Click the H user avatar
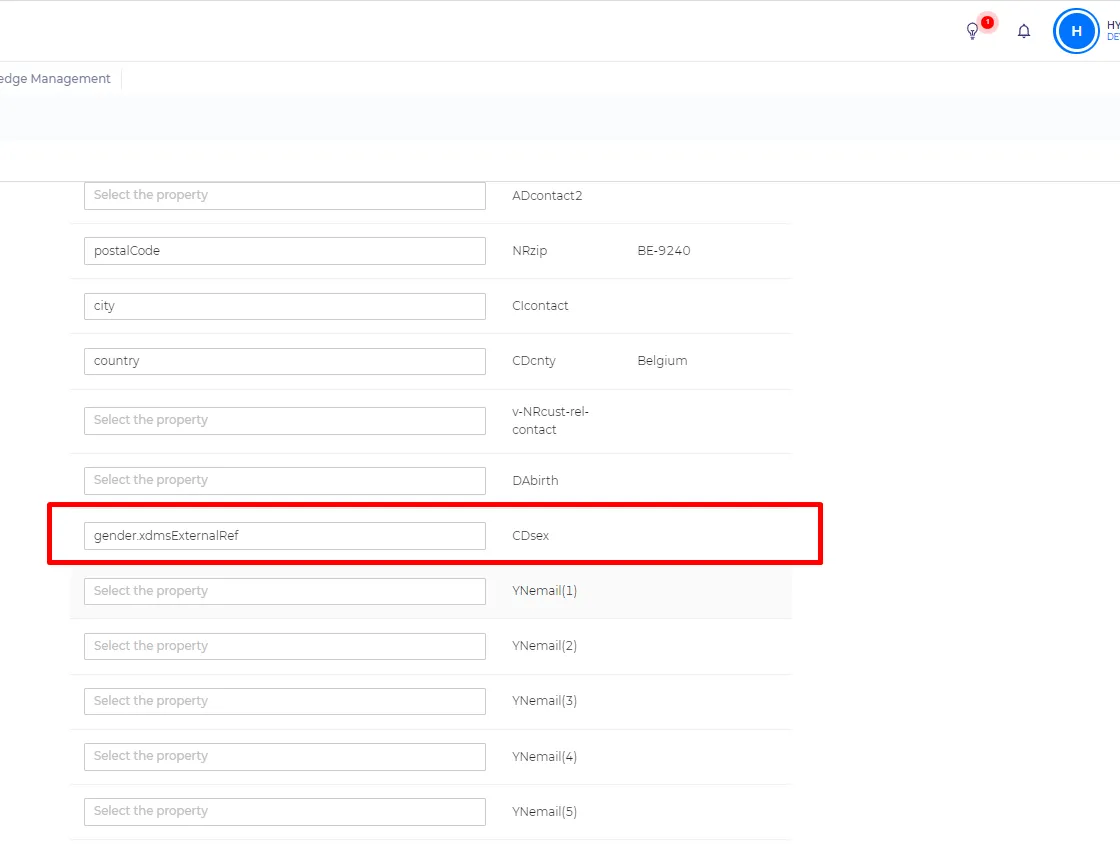The height and width of the screenshot is (848, 1120). pyautogui.click(x=1076, y=31)
